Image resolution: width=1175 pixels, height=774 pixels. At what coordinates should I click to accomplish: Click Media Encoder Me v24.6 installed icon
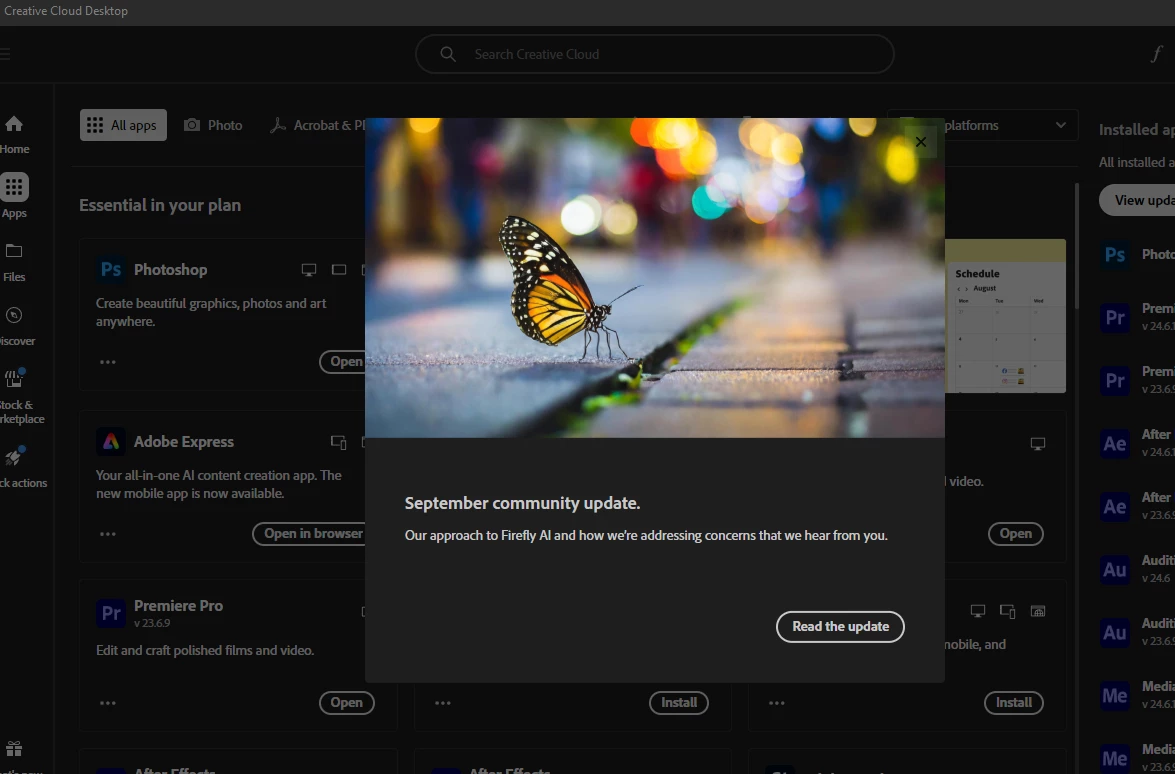click(x=1114, y=695)
